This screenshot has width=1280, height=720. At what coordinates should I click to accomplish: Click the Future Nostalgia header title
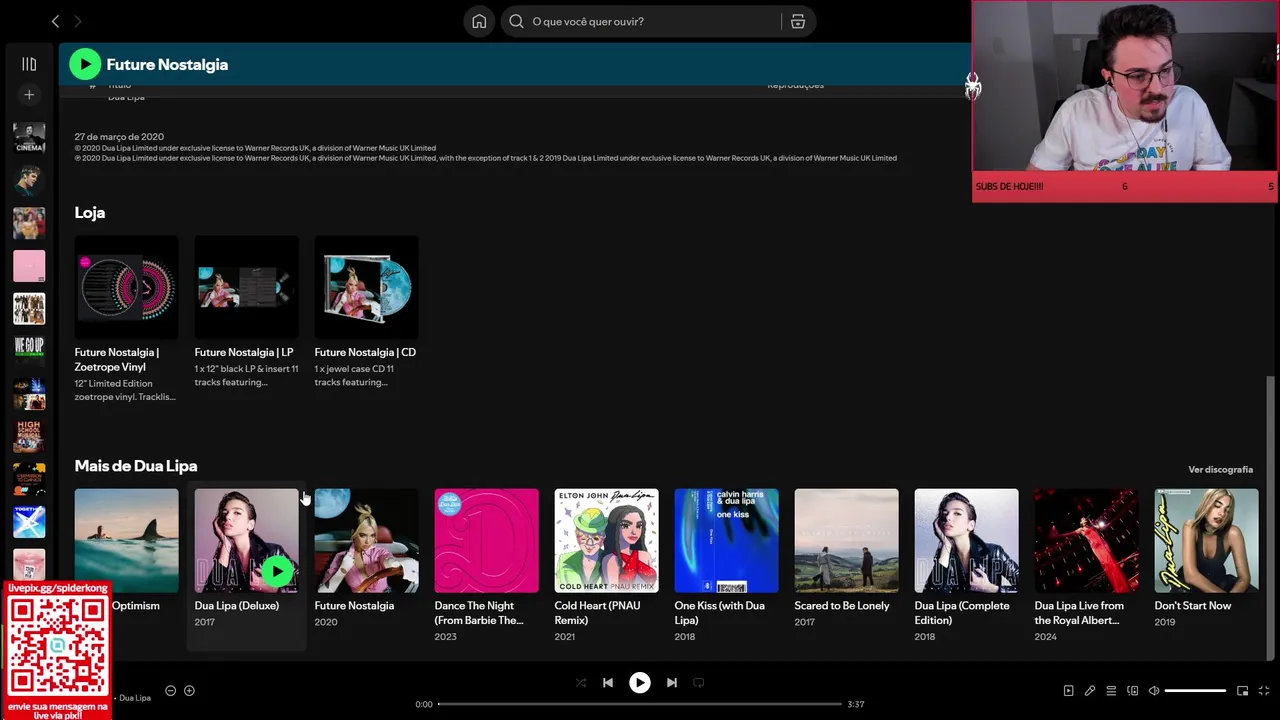coord(167,64)
